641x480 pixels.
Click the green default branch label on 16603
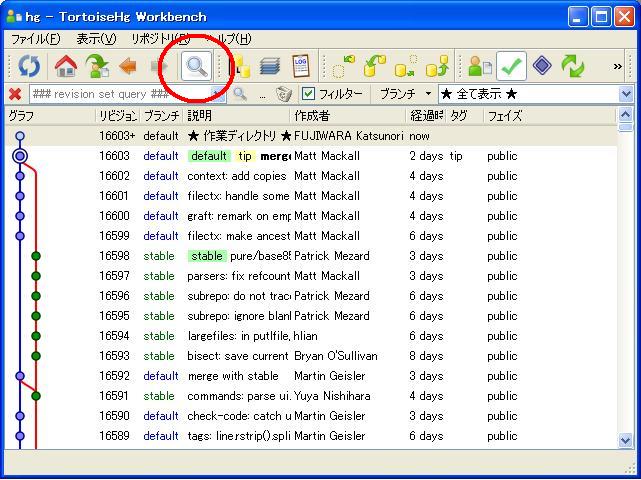[209, 156]
